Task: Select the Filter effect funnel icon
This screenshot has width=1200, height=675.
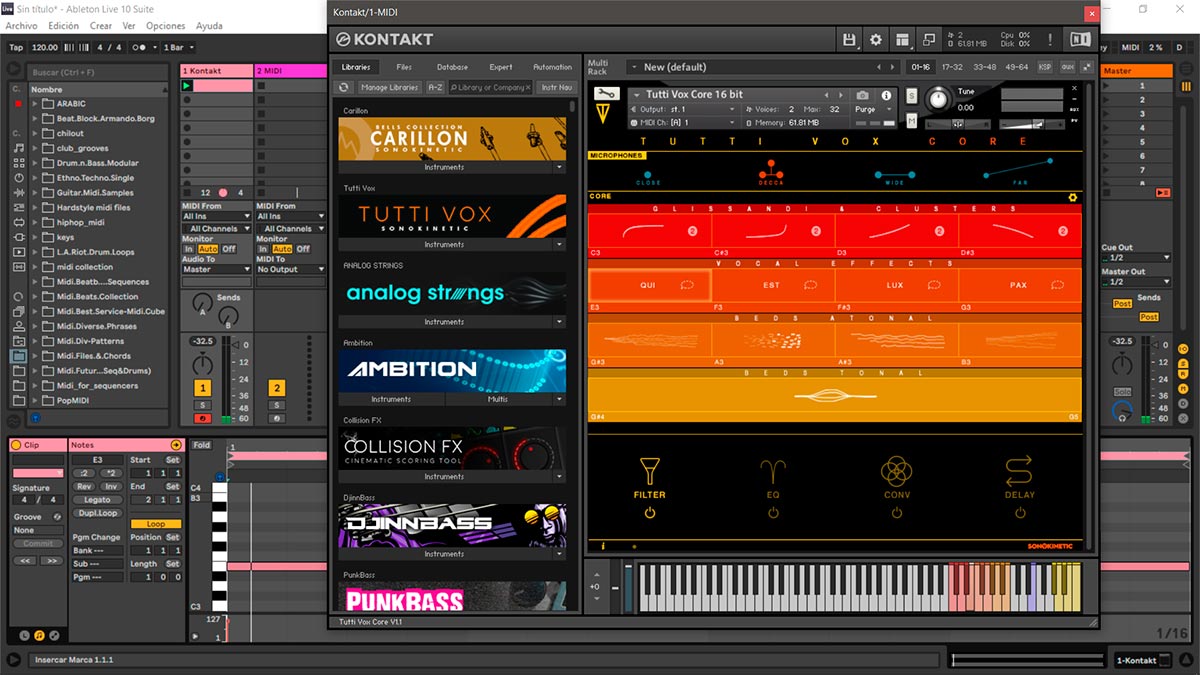Action: pos(649,471)
